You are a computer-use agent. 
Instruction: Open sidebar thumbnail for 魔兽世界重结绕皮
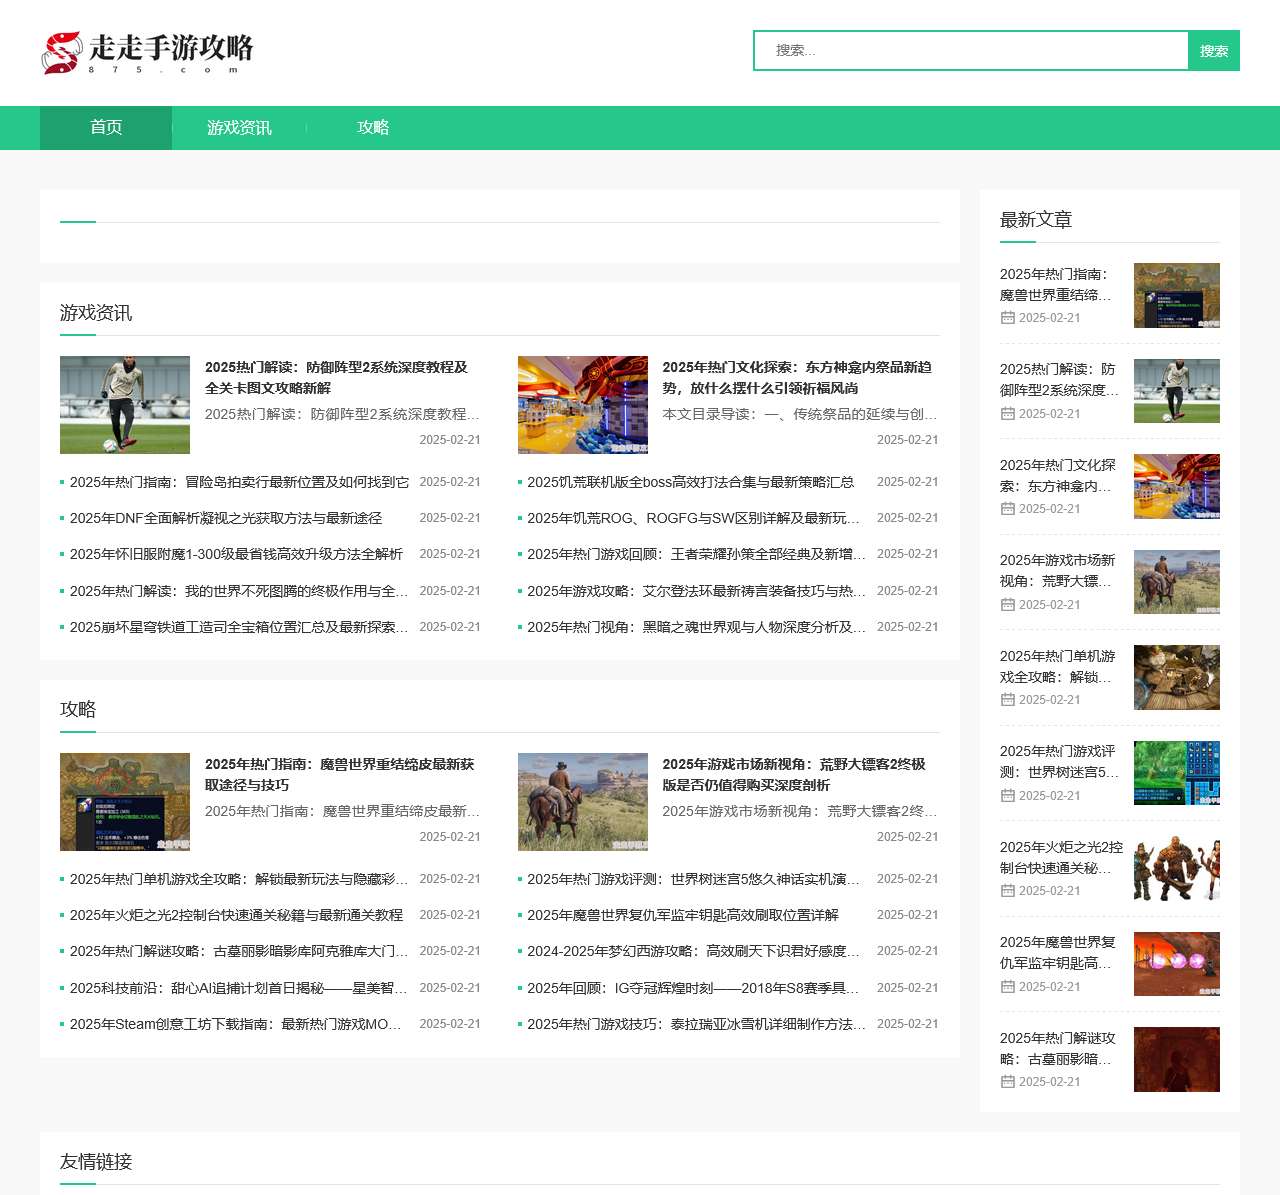click(x=1177, y=295)
